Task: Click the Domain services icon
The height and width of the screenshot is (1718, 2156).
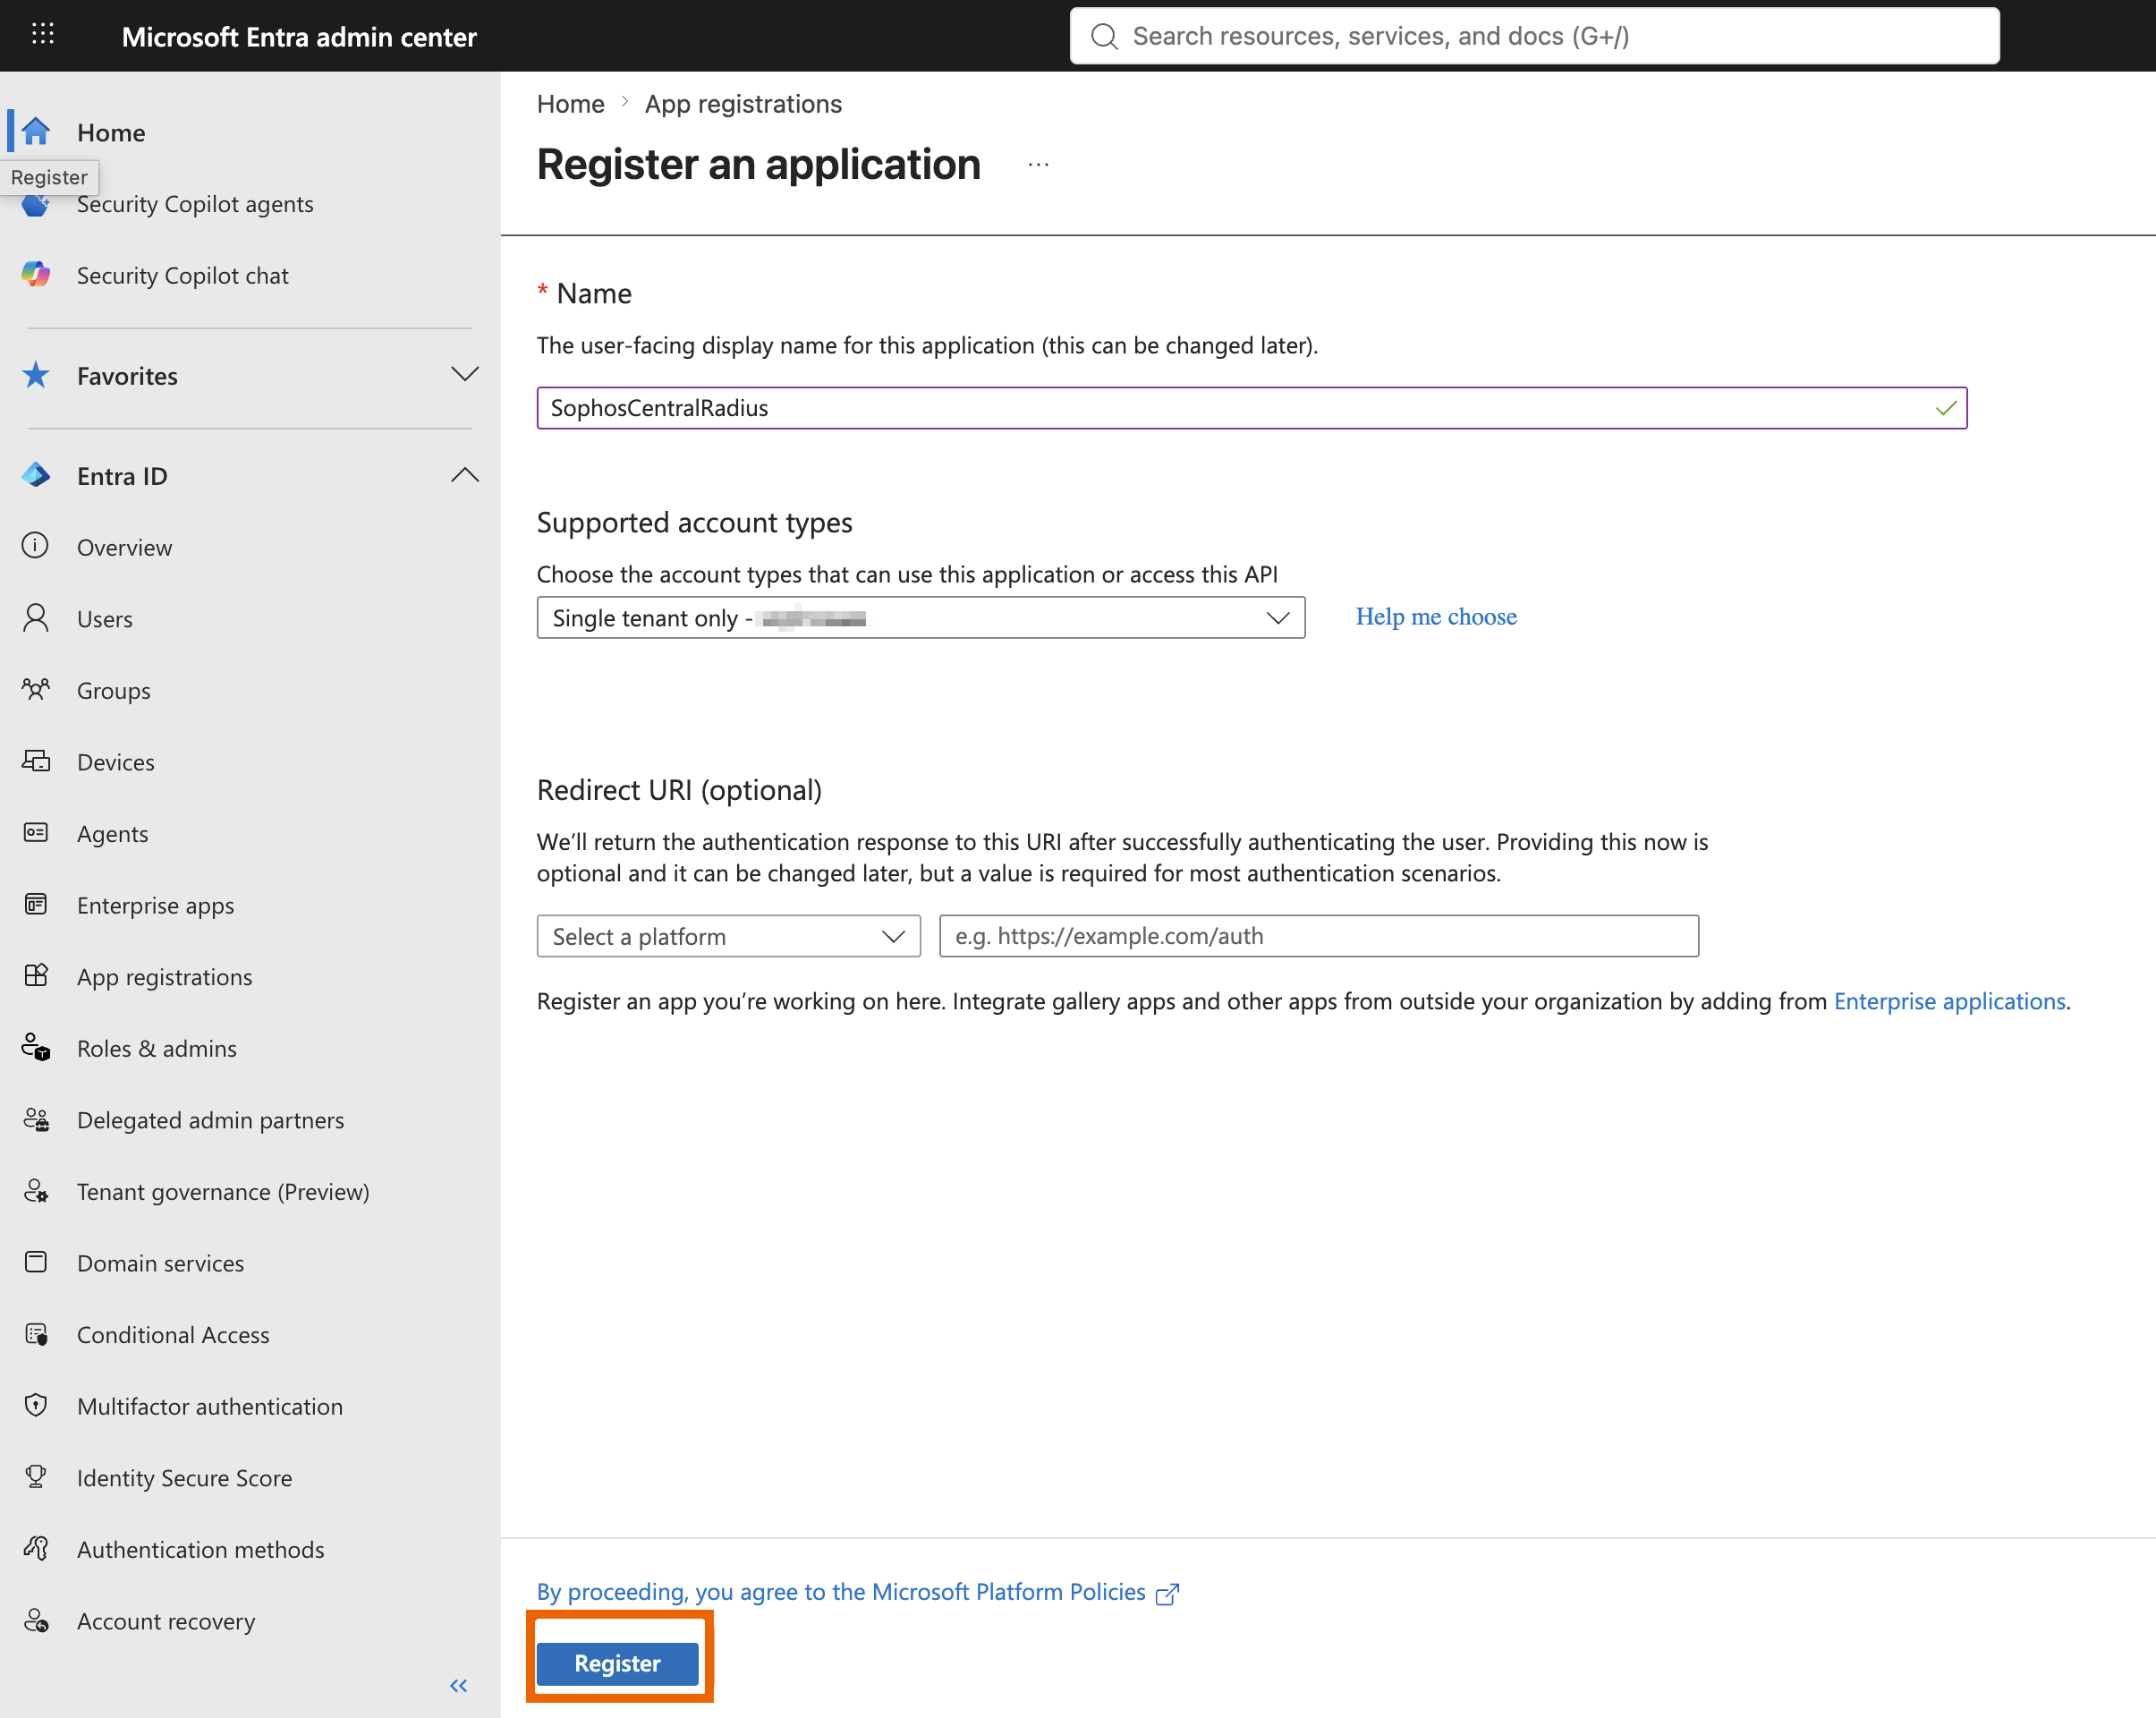Action: tap(36, 1263)
